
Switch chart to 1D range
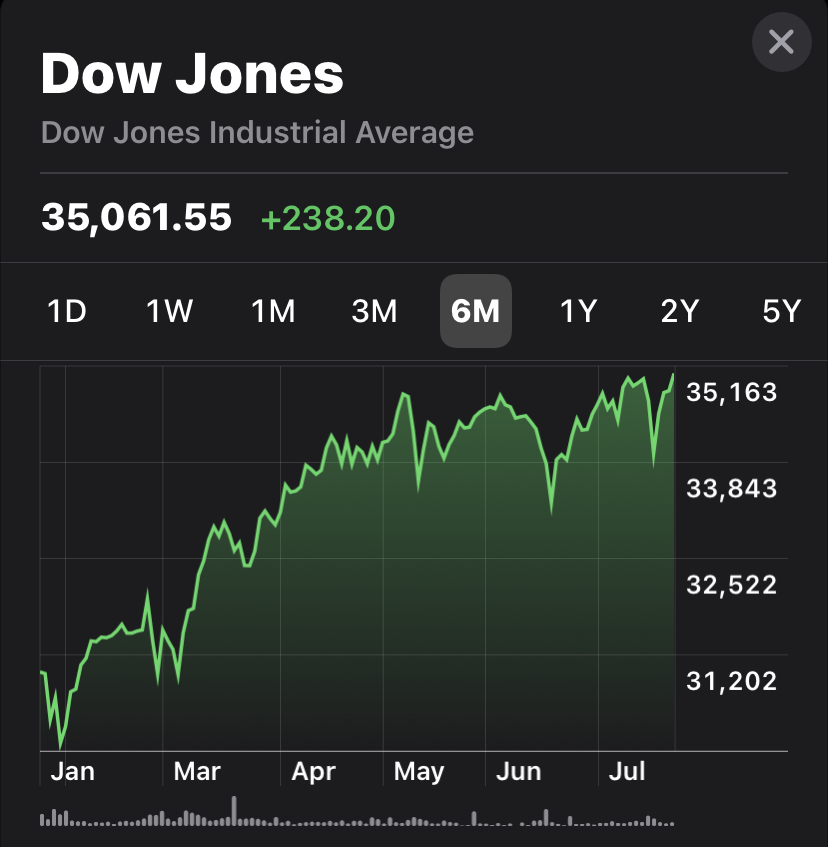click(x=67, y=311)
